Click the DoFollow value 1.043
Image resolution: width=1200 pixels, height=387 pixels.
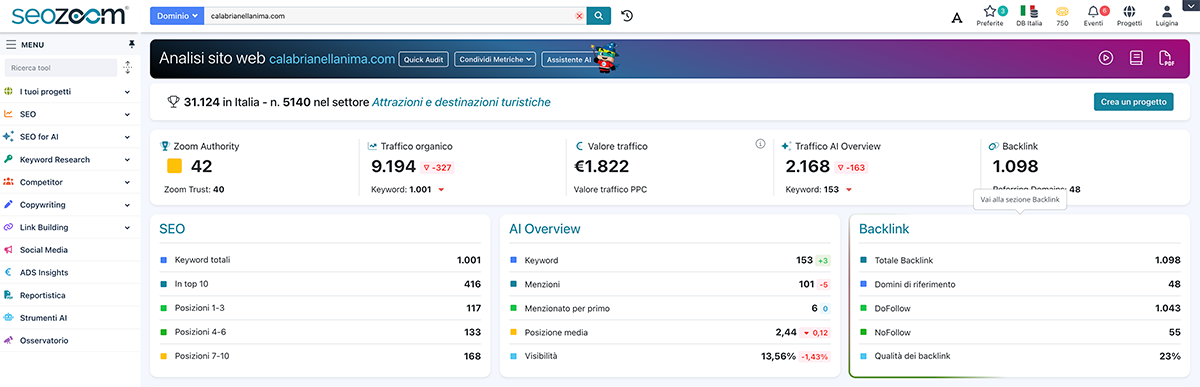[x=1167, y=308]
